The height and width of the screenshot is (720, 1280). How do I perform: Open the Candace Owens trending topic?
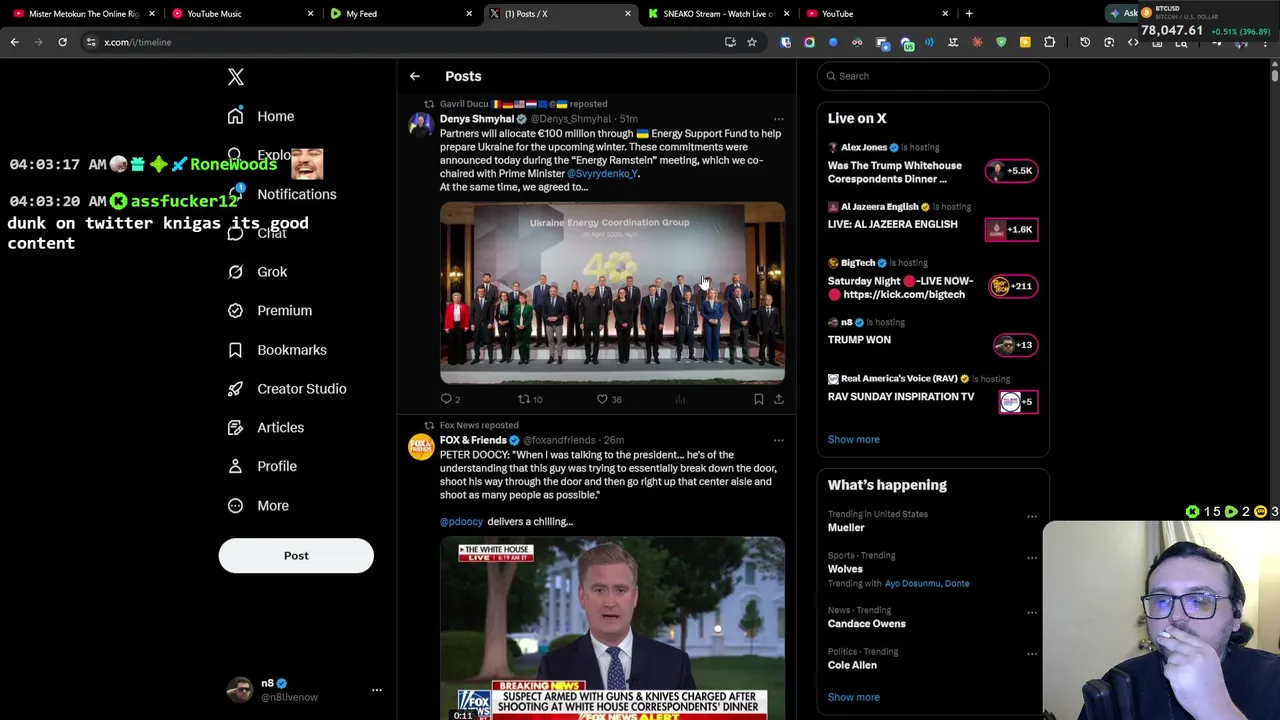[866, 624]
